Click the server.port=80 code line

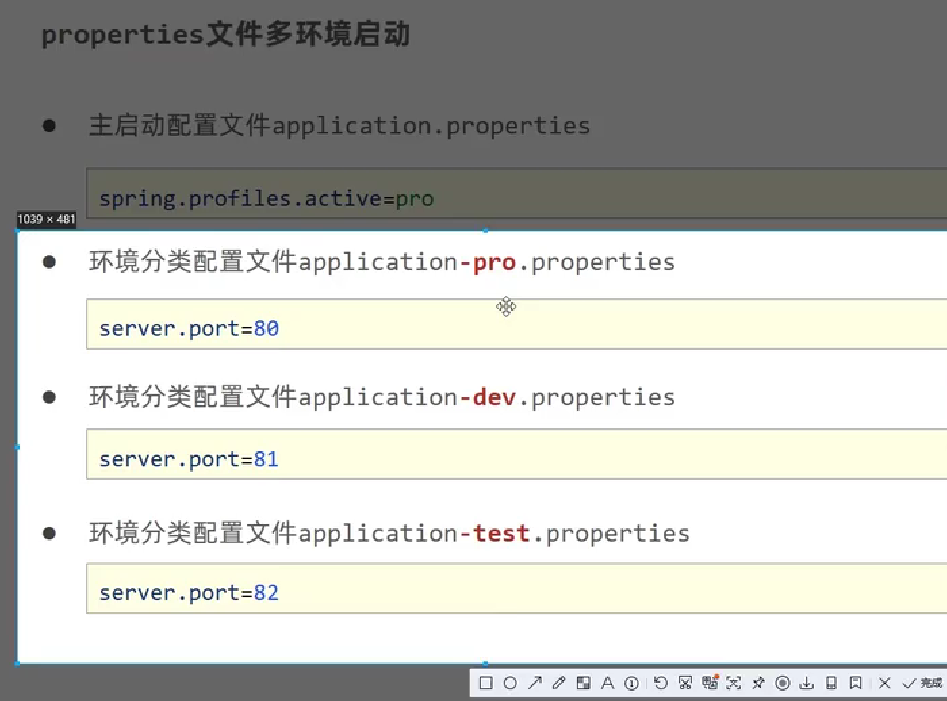coord(189,328)
